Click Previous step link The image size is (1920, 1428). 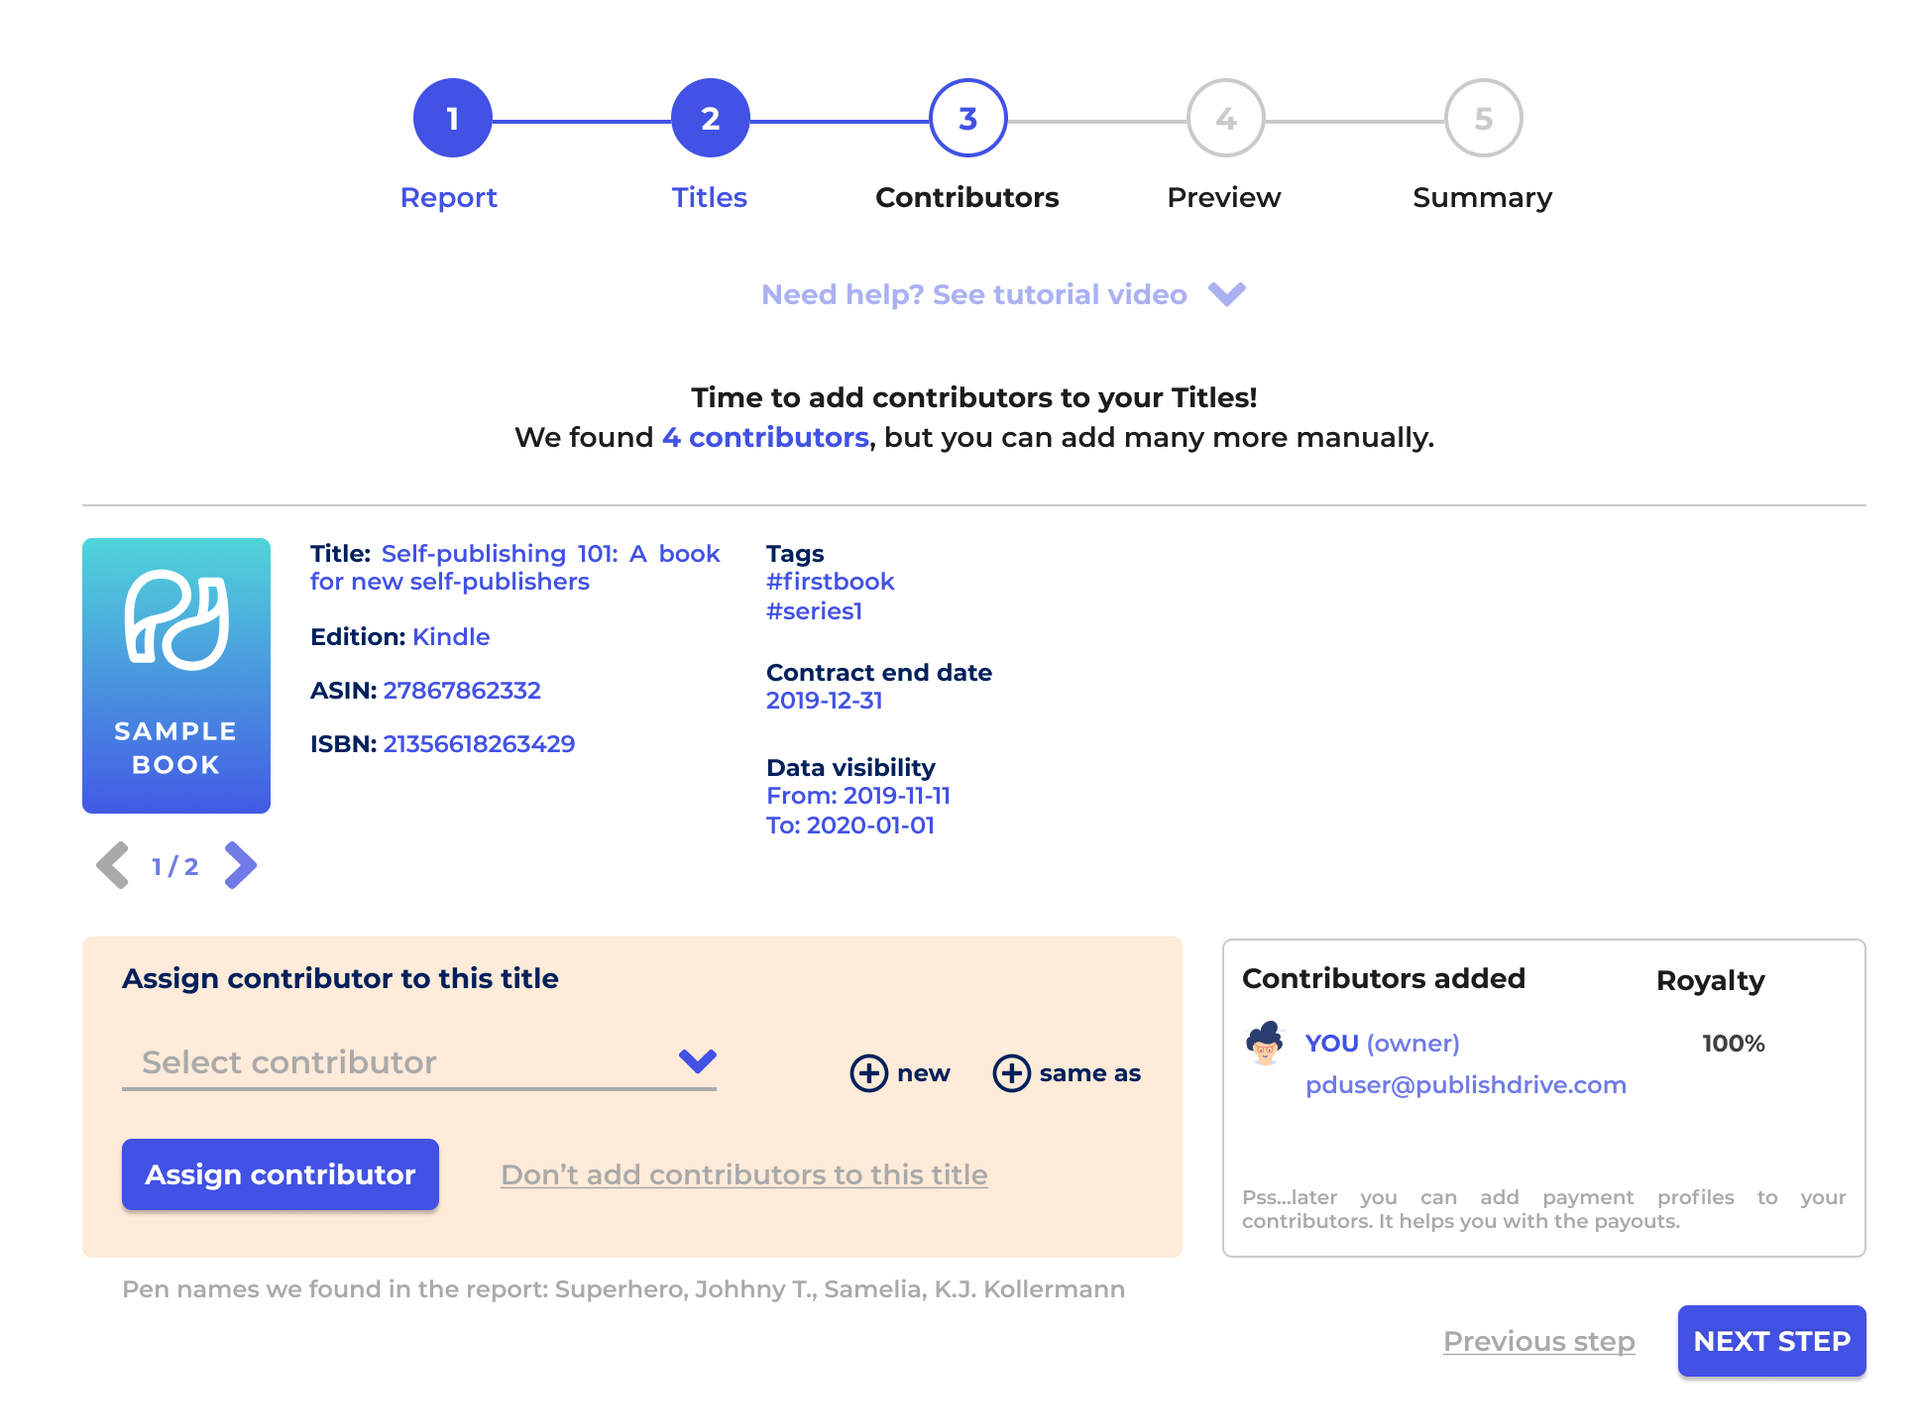(x=1537, y=1341)
